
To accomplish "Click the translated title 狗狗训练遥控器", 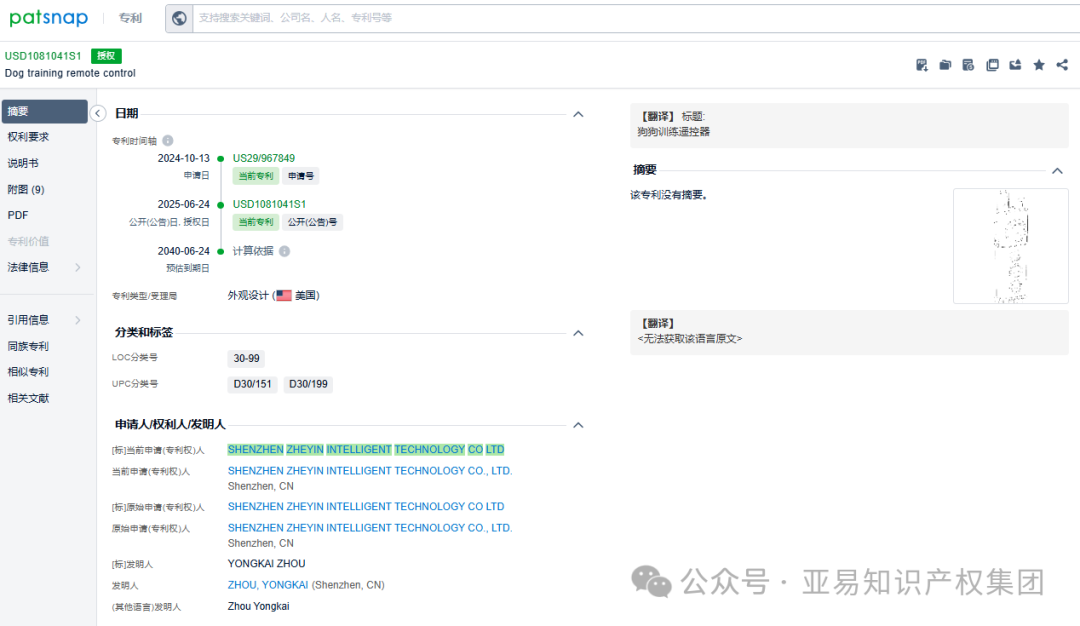I will pos(674,132).
